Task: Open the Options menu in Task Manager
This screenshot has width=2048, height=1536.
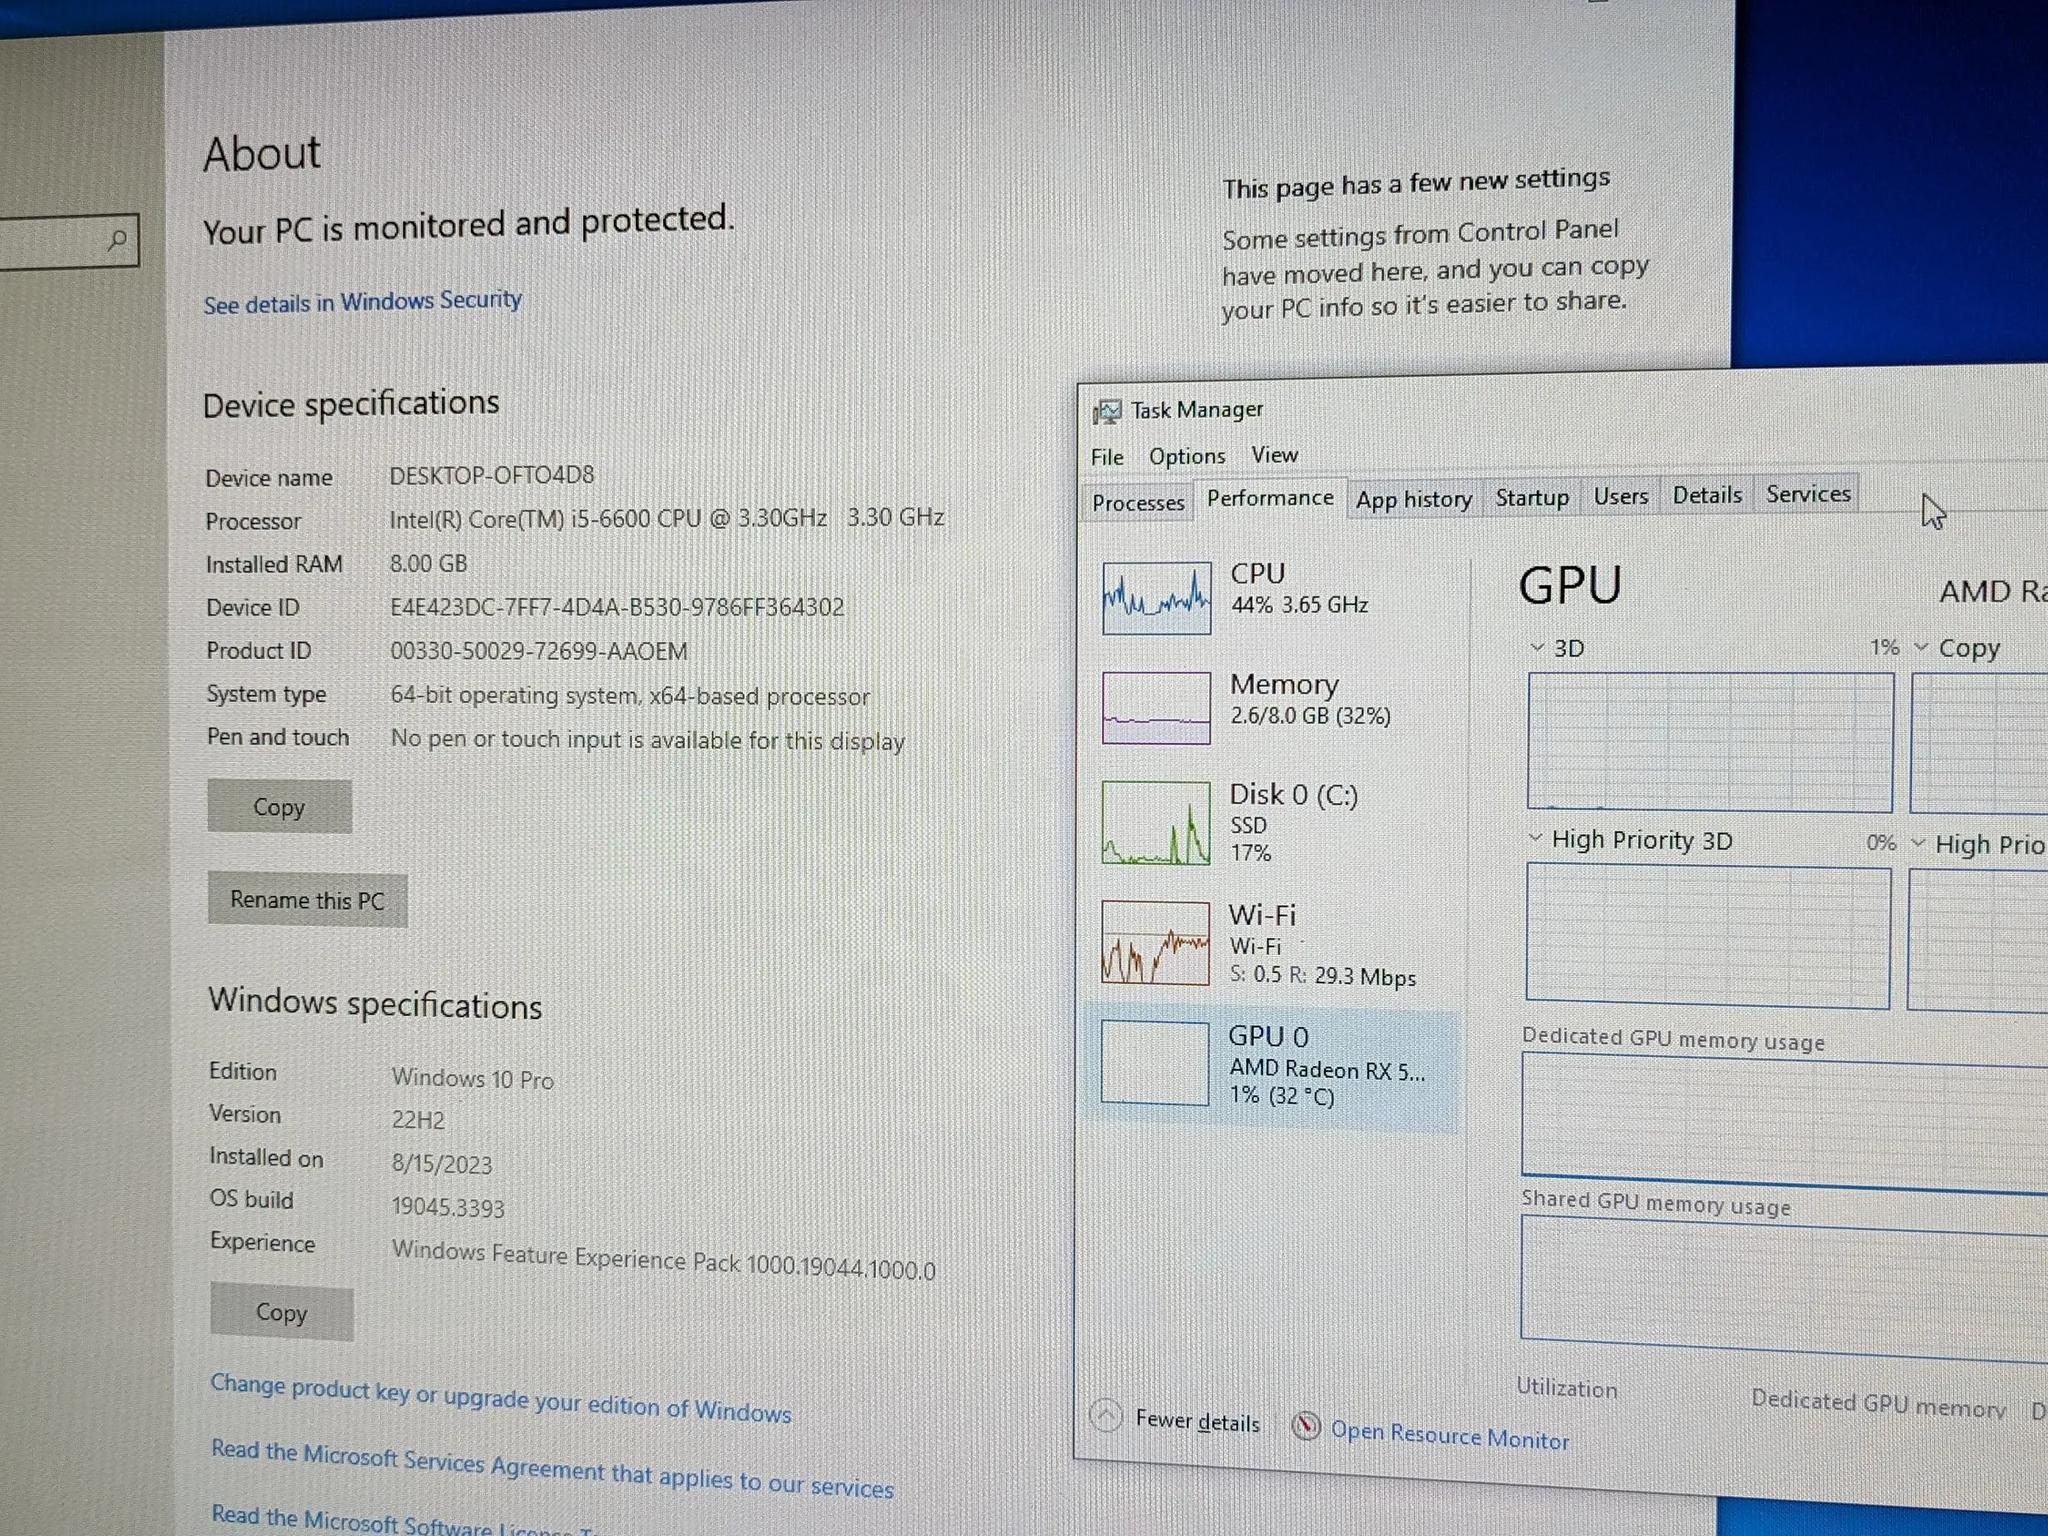Action: point(1187,456)
